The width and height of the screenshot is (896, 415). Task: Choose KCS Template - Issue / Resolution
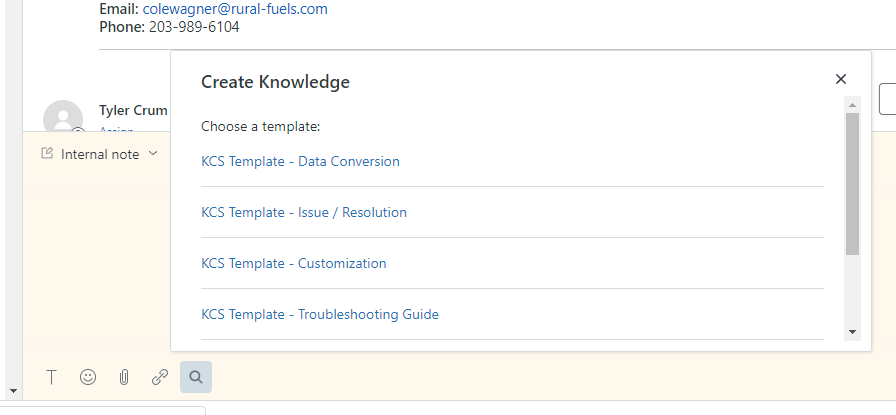tap(304, 212)
